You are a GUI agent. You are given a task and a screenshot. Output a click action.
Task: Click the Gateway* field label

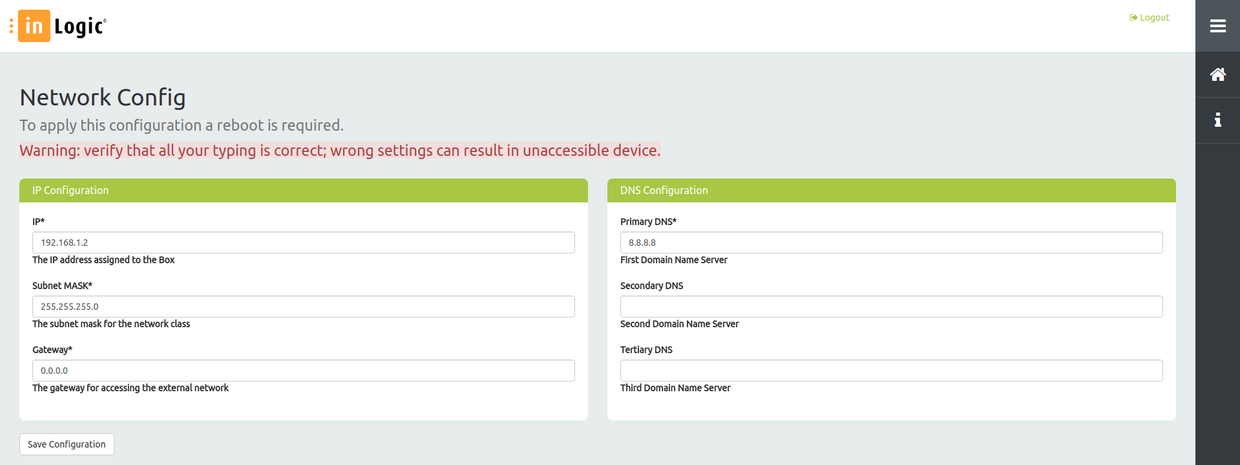53,350
